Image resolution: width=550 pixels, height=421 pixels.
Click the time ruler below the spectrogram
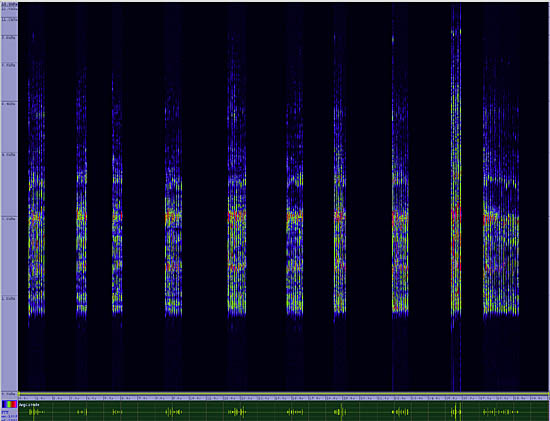(284, 398)
